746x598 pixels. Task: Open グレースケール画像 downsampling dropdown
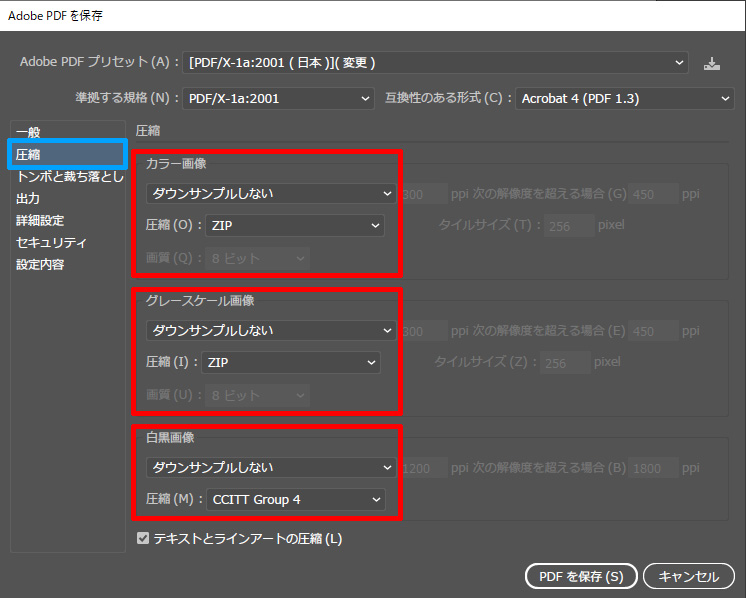click(x=271, y=331)
